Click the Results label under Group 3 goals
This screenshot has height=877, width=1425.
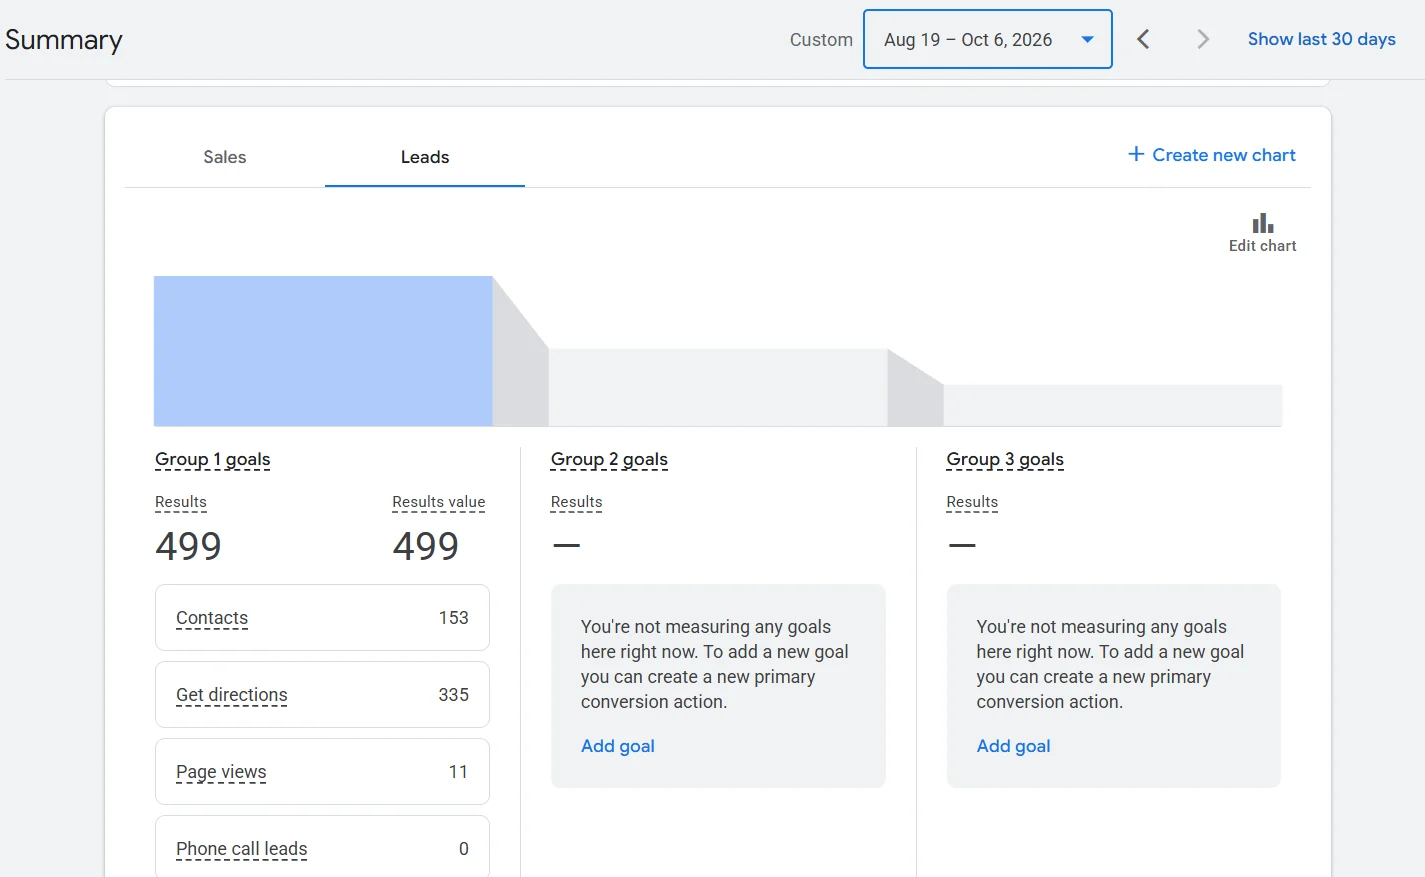(972, 502)
